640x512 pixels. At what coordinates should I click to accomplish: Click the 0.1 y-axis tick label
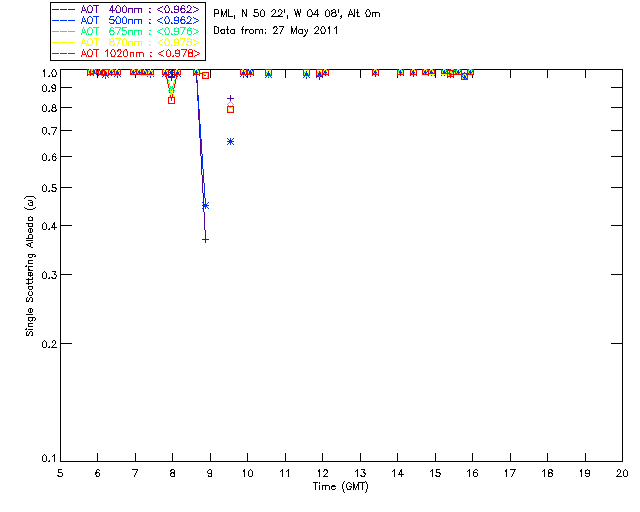tap(49, 459)
